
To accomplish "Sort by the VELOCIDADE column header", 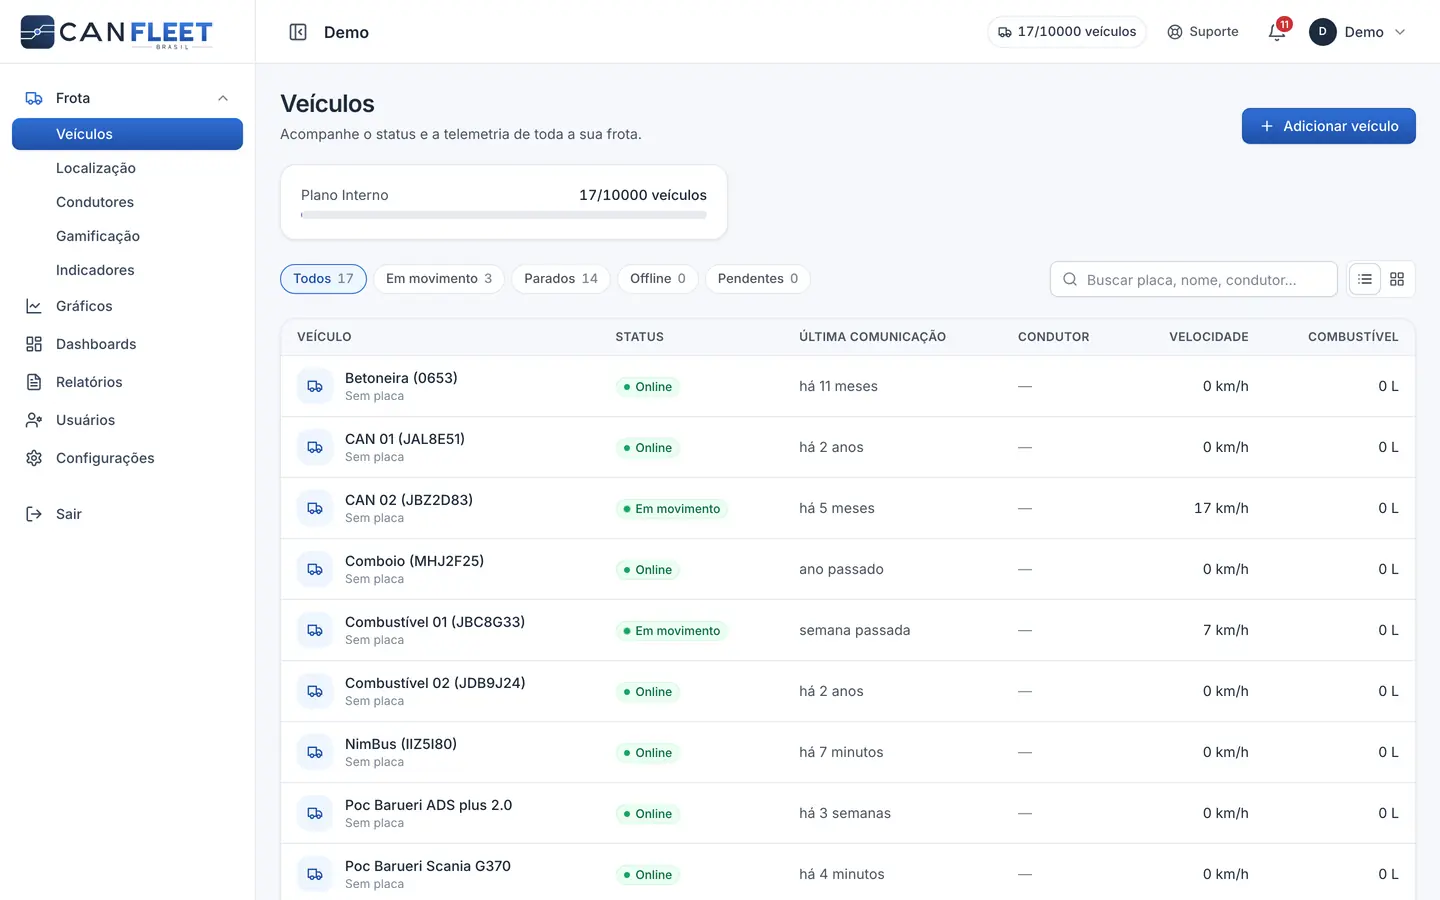I will point(1208,337).
